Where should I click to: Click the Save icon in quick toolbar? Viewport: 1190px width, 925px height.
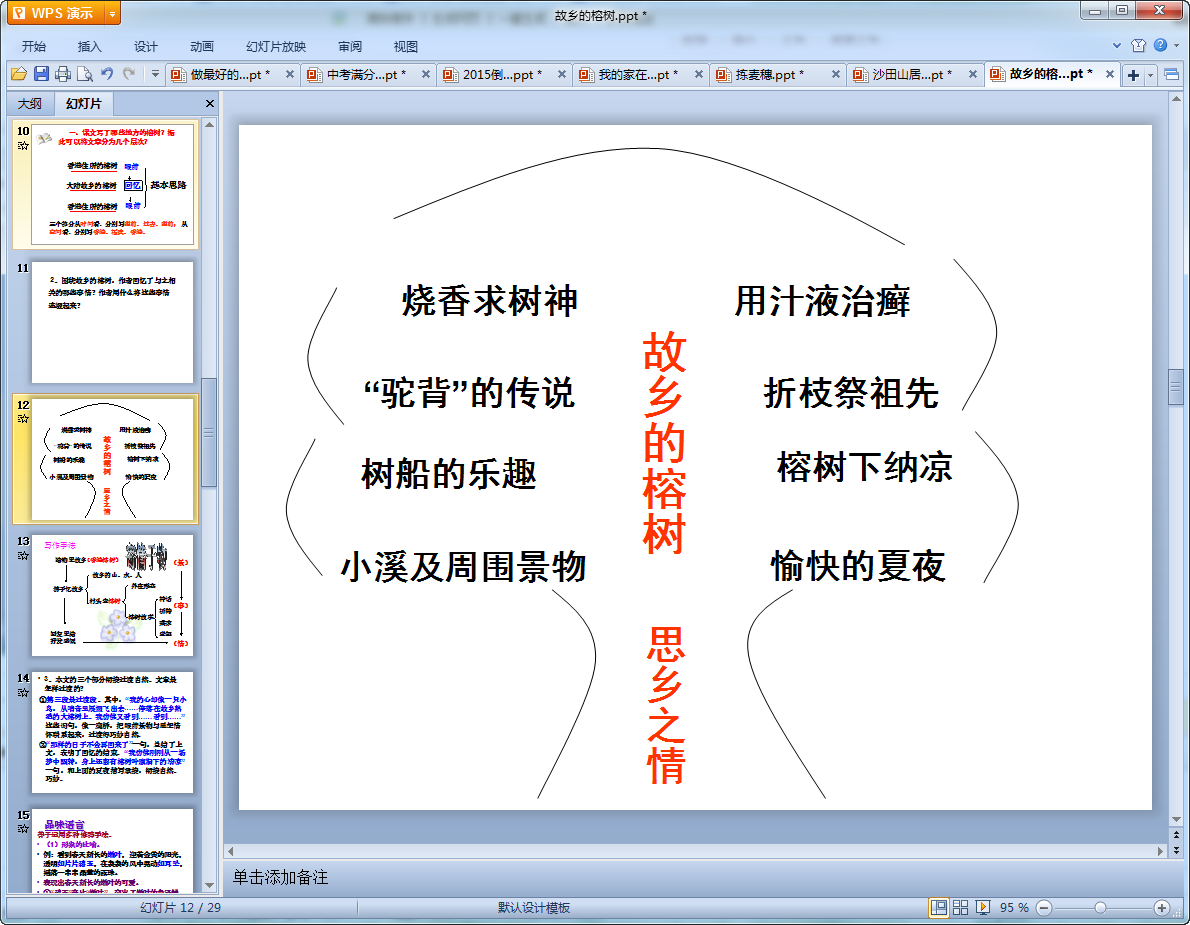click(x=41, y=74)
